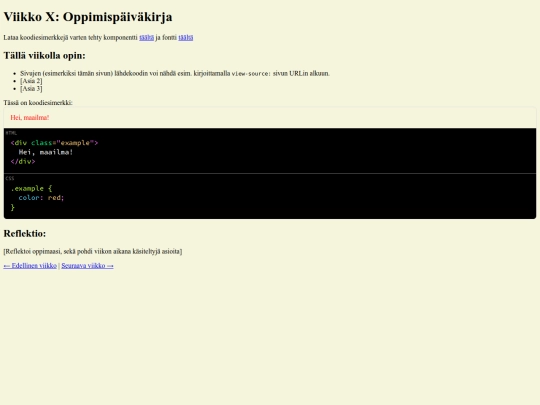Click the 'view-source:' code text
The image size is (540, 405).
pos(251,74)
